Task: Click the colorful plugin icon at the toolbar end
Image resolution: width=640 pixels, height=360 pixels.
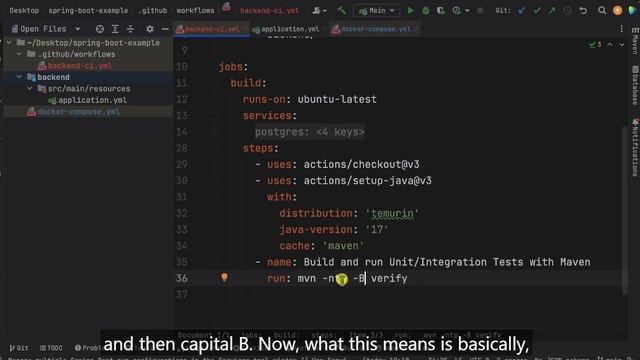Action: coord(633,11)
